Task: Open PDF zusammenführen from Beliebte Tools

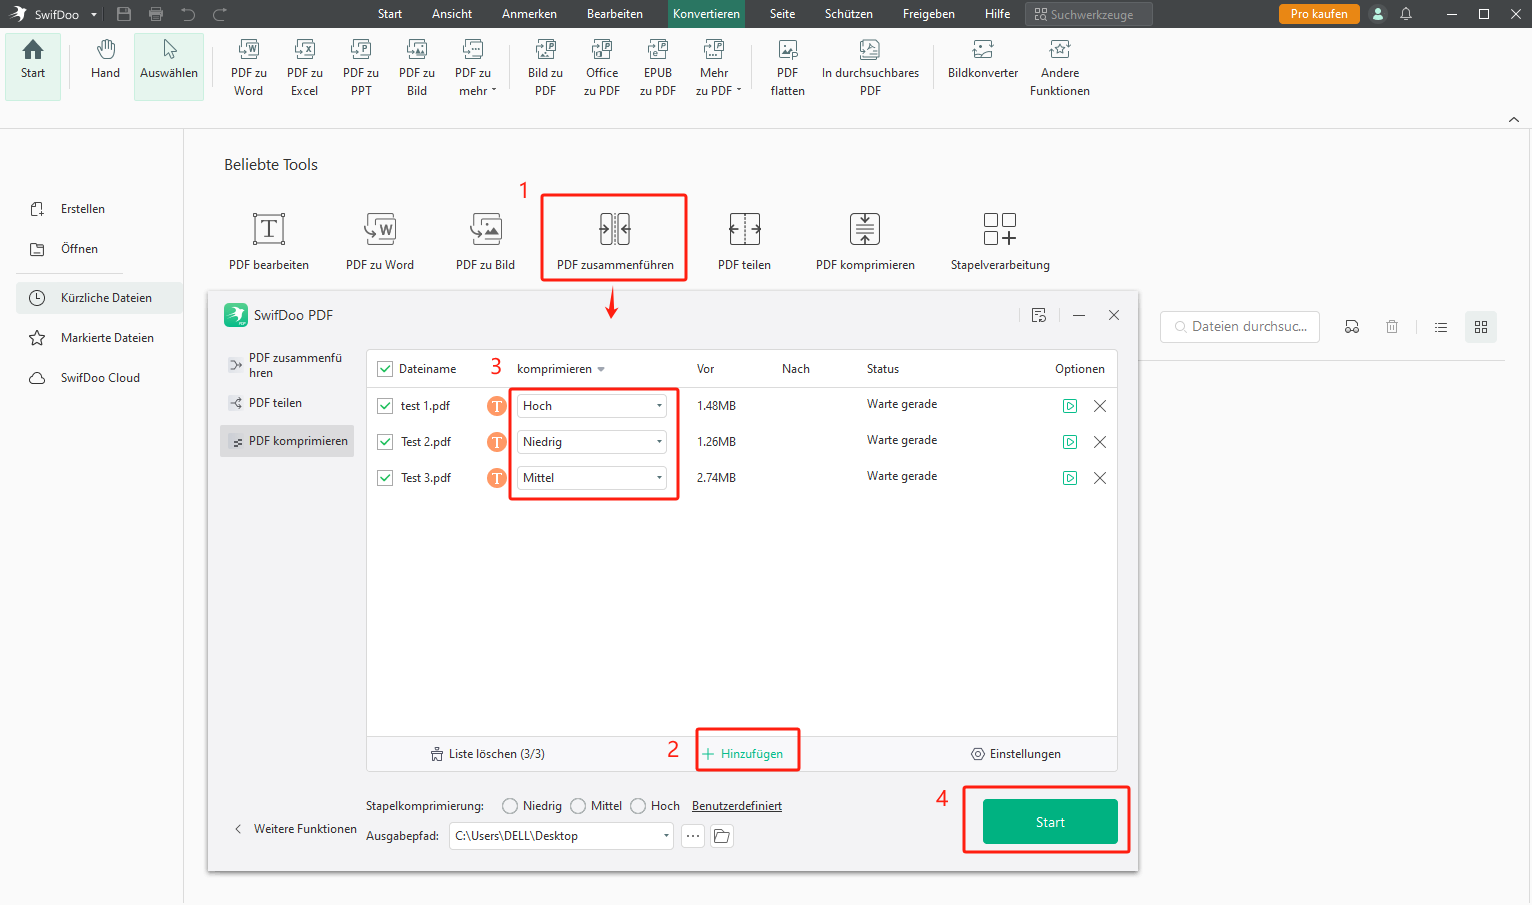Action: click(615, 241)
